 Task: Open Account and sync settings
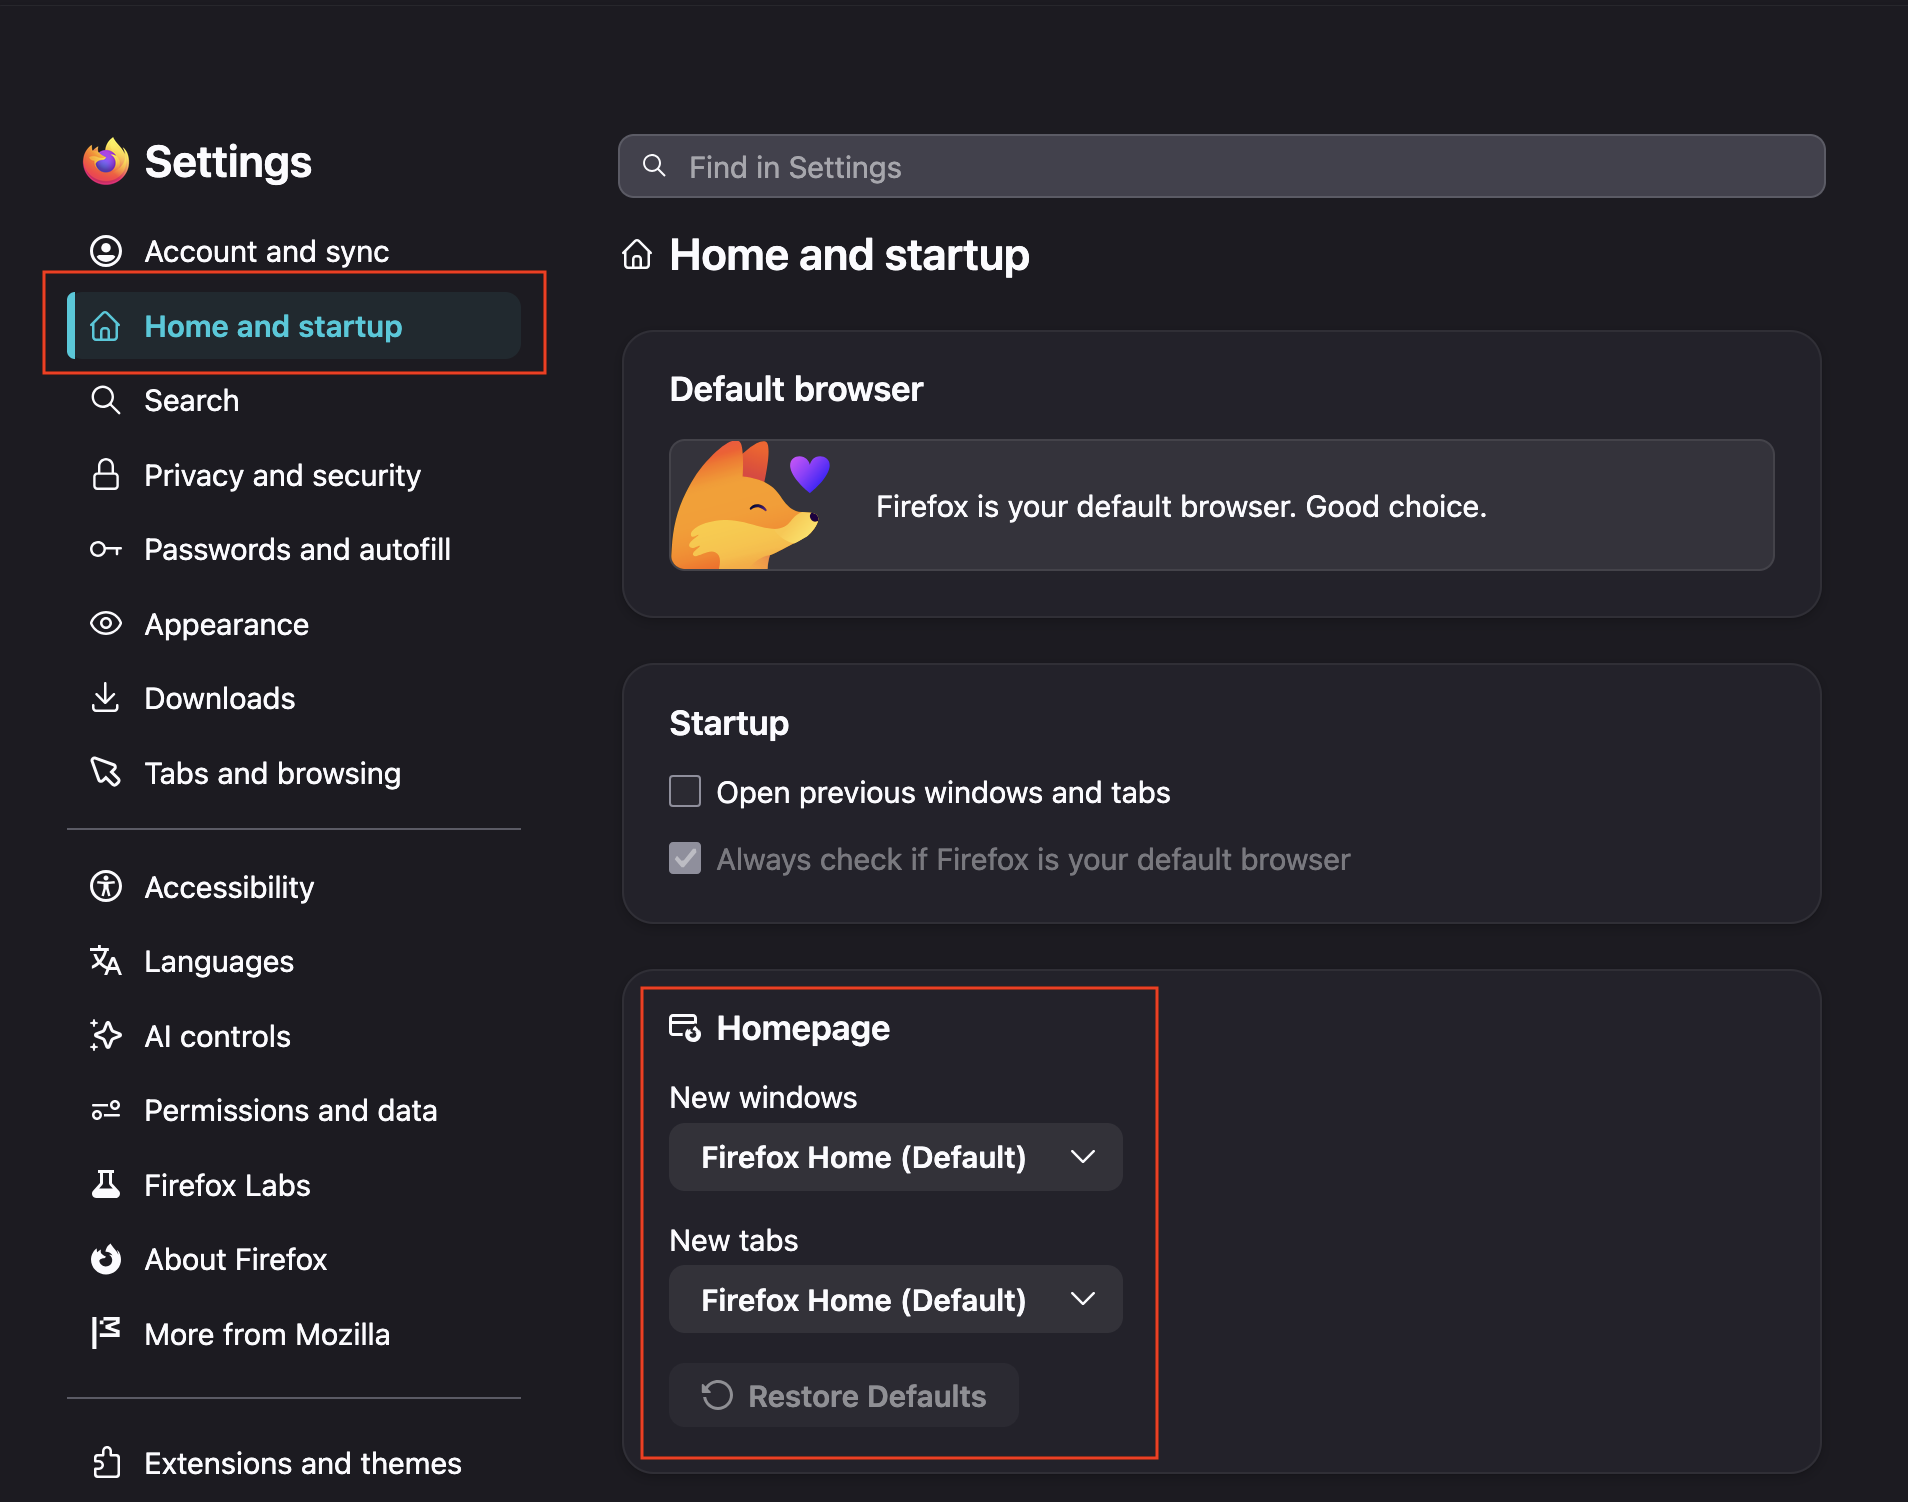coord(294,251)
